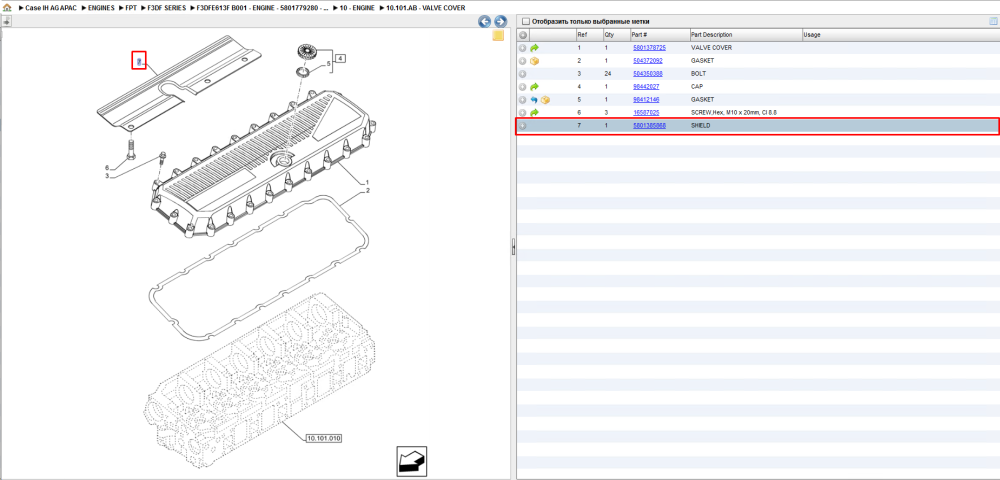Click callout 2 for the gasket
Image resolution: width=1000 pixels, height=480 pixels.
point(367,191)
